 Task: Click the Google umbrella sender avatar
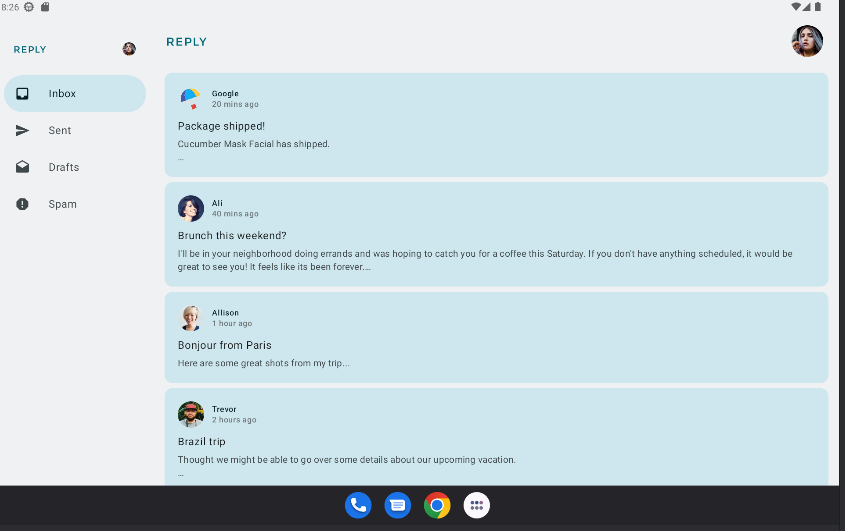[191, 99]
